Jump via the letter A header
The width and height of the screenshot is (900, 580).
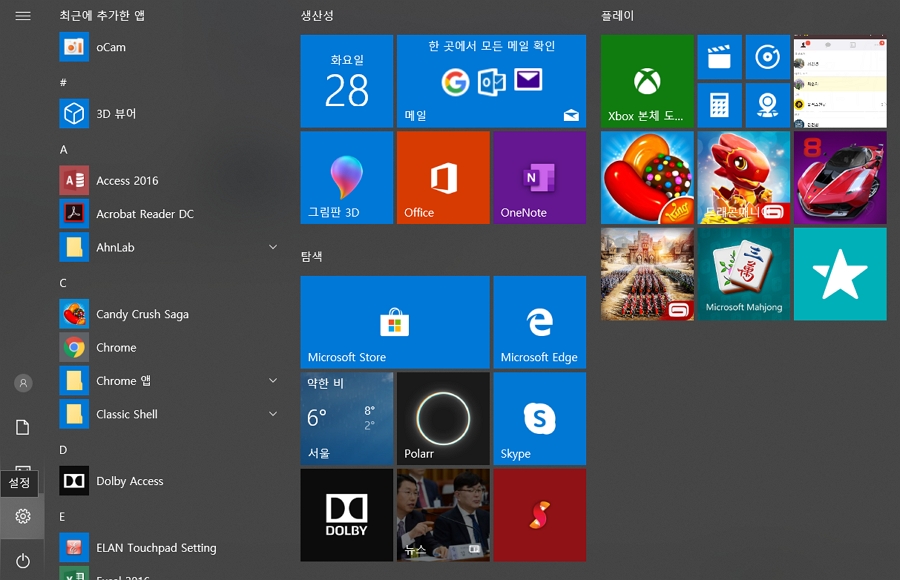click(x=64, y=149)
